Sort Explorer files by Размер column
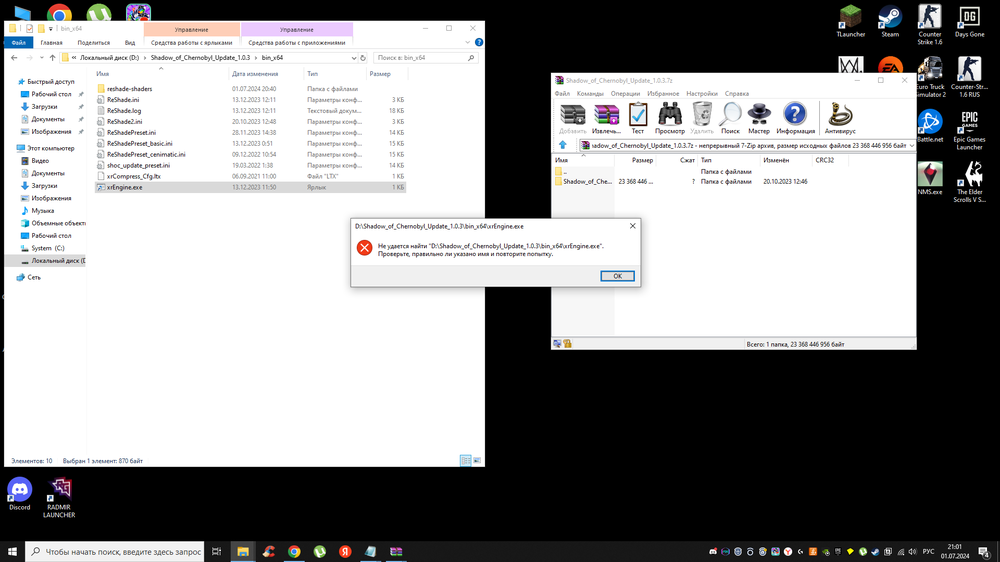This screenshot has width=1000, height=562. coord(380,74)
